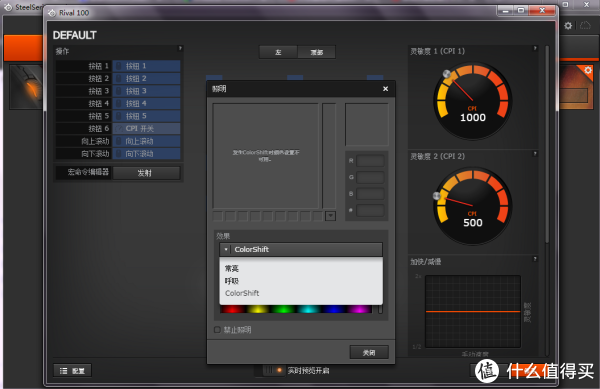The height and width of the screenshot is (389, 600).
Task: Click the small scrollbar beside the gradient bar
Action: (380, 309)
